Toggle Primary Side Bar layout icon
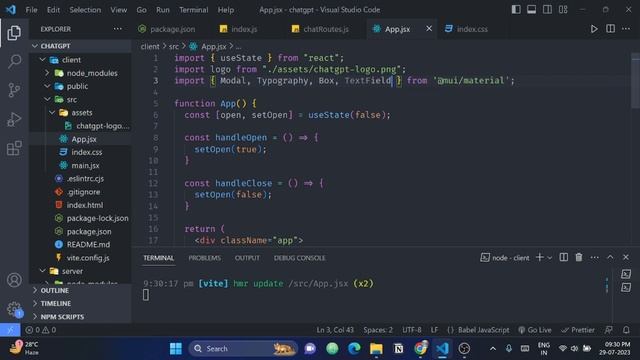Viewport: 640px width, 360px height. point(516,9)
